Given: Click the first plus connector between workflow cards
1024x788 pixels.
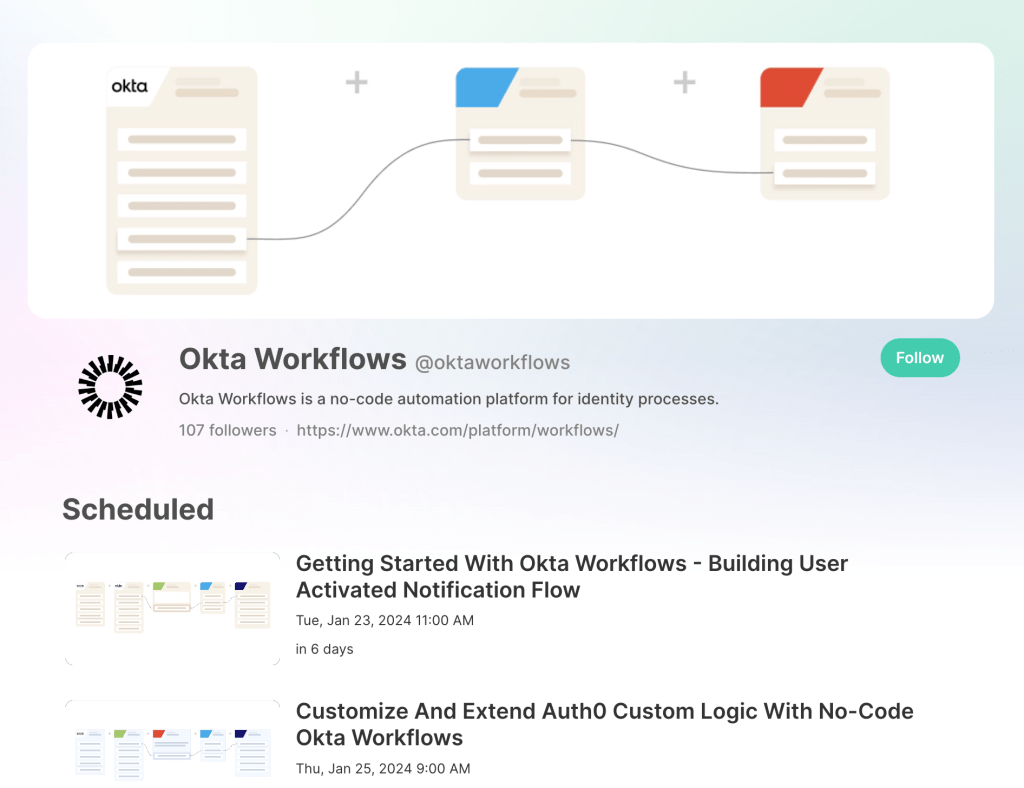Looking at the screenshot, I should pos(356,82).
